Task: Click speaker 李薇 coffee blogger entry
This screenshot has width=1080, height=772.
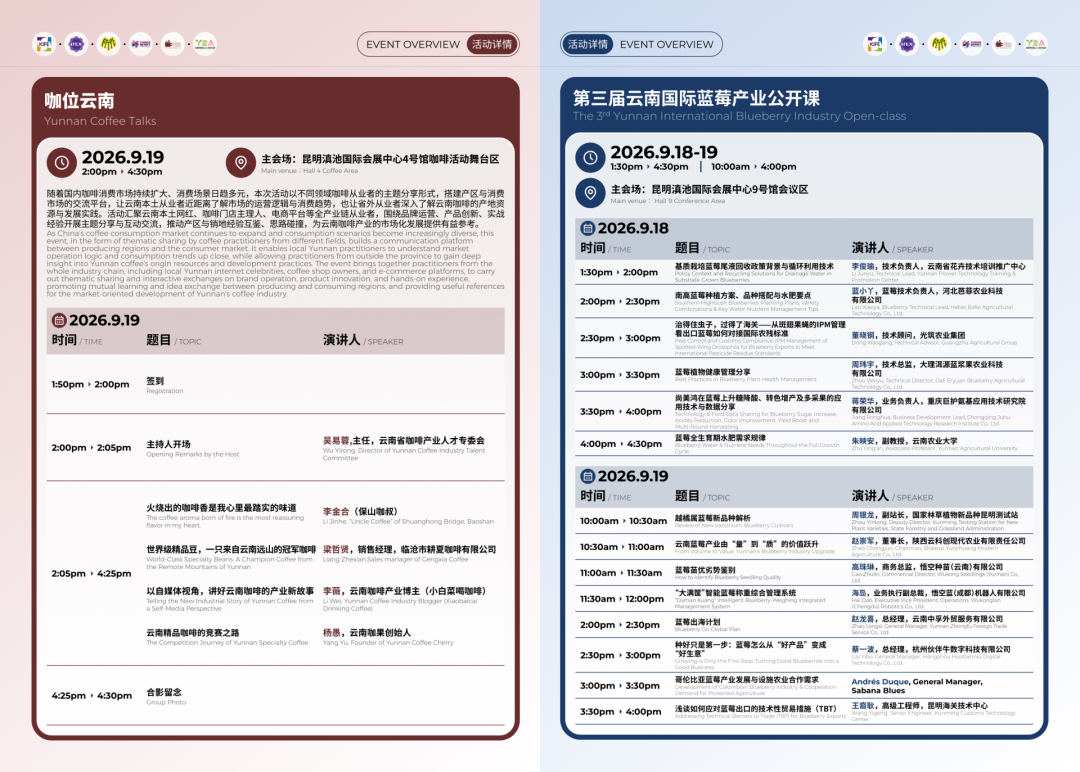Action: [x=404, y=599]
